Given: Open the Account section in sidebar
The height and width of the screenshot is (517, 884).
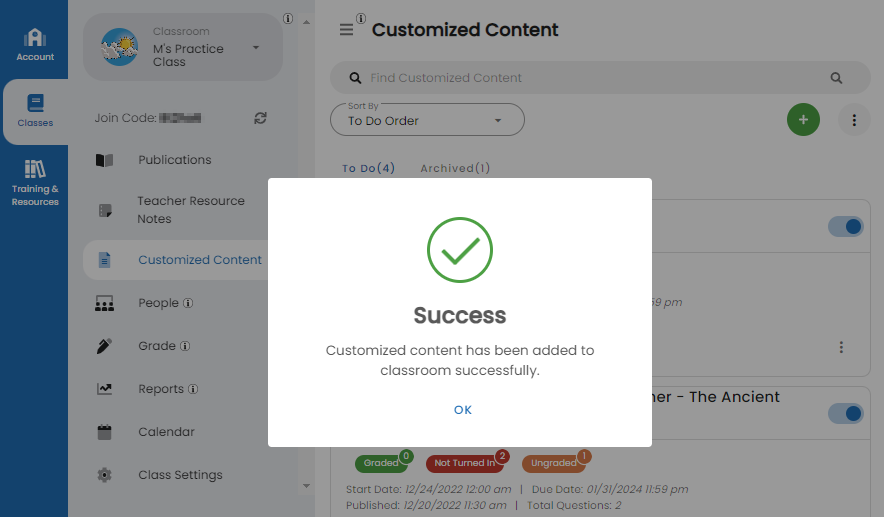Looking at the screenshot, I should [35, 45].
